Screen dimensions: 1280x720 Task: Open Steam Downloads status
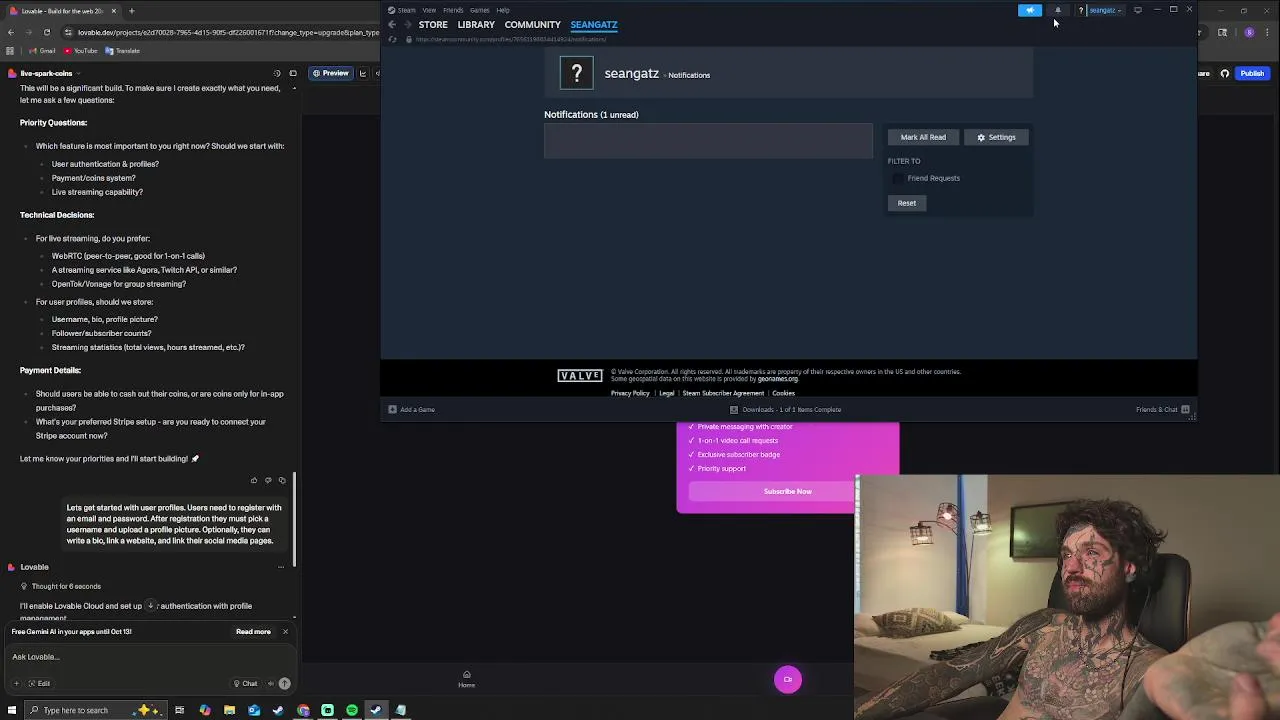pyautogui.click(x=785, y=409)
